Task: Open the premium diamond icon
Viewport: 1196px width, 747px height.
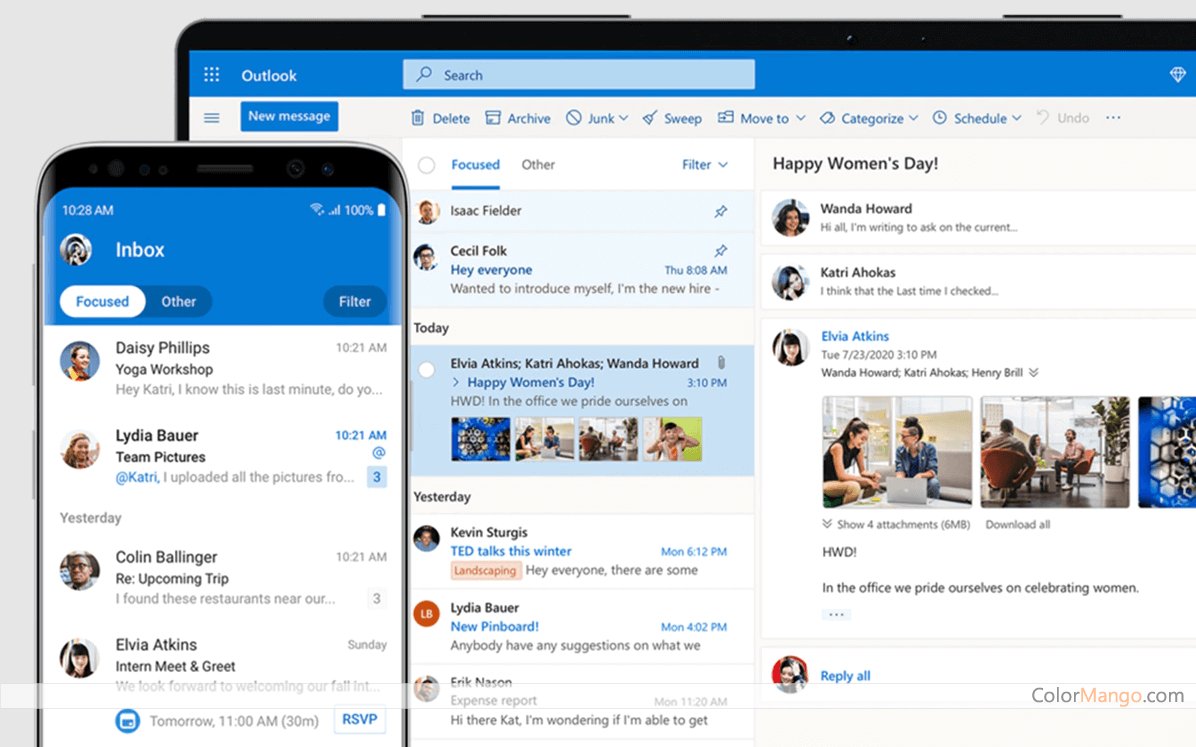Action: tap(1177, 75)
